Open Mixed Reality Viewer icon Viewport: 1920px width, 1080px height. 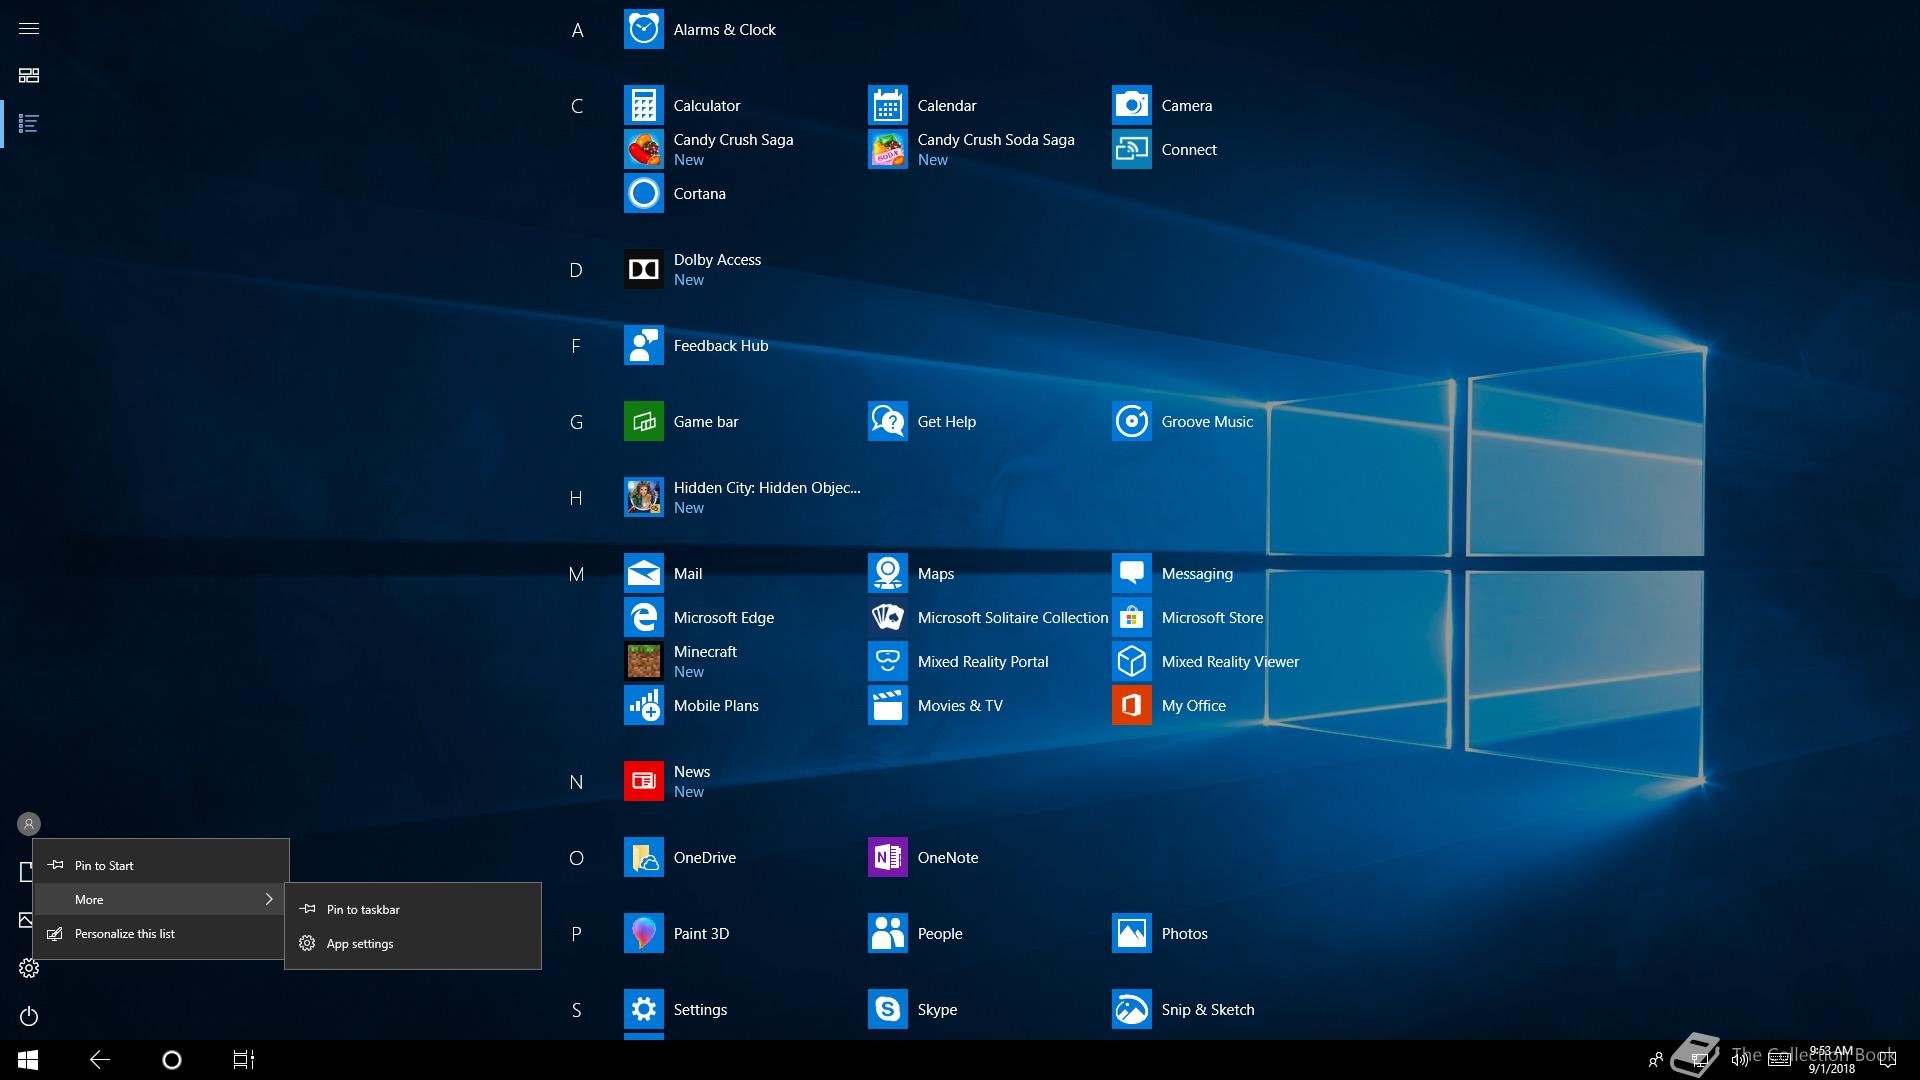(x=1131, y=662)
